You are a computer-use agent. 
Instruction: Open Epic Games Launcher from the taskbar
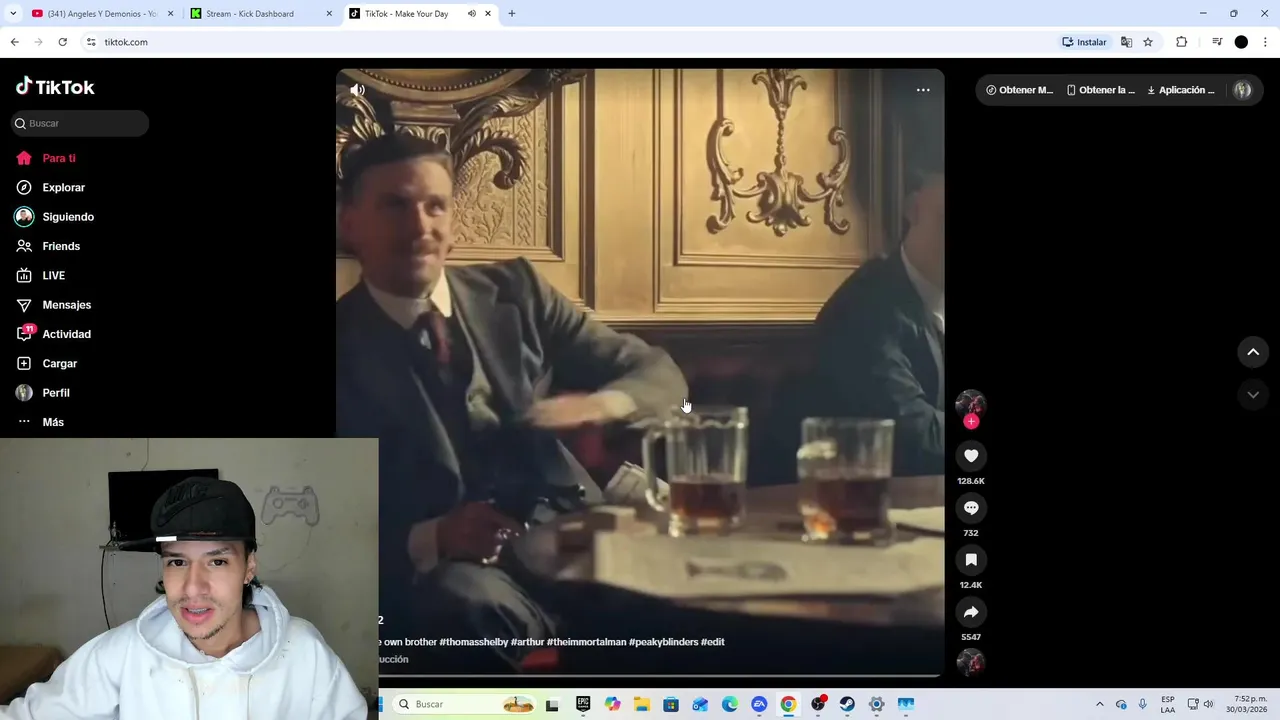[583, 704]
